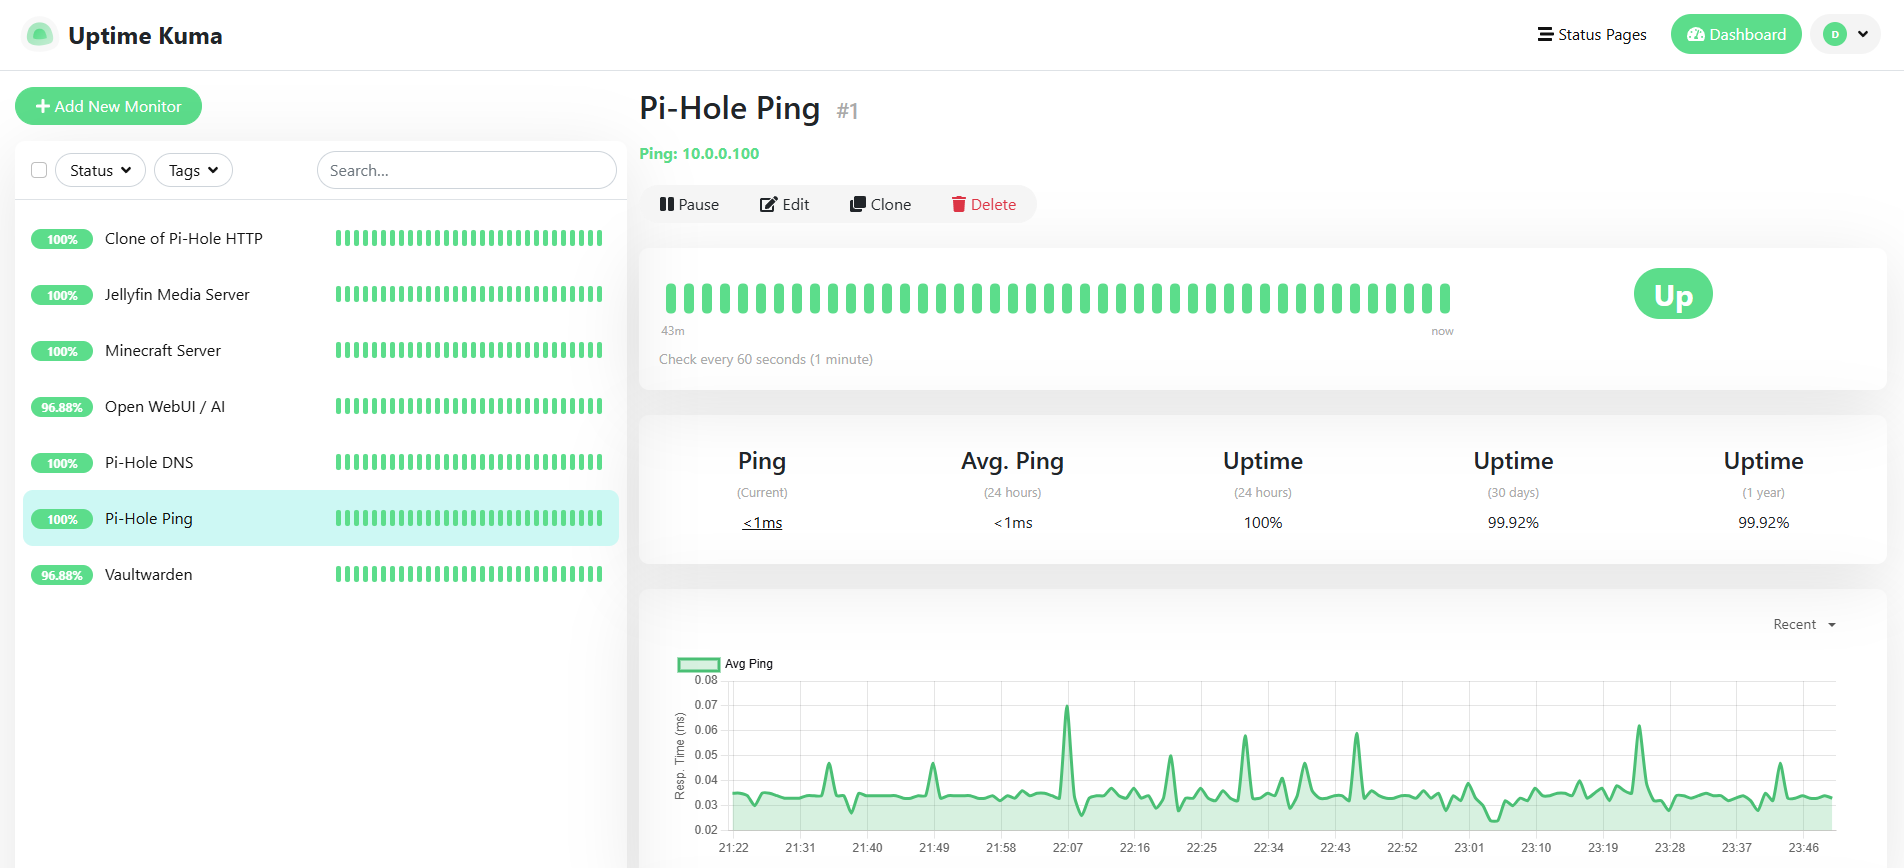Click the 30 days uptime value 99.92%
The height and width of the screenshot is (868, 1904).
[x=1513, y=522]
